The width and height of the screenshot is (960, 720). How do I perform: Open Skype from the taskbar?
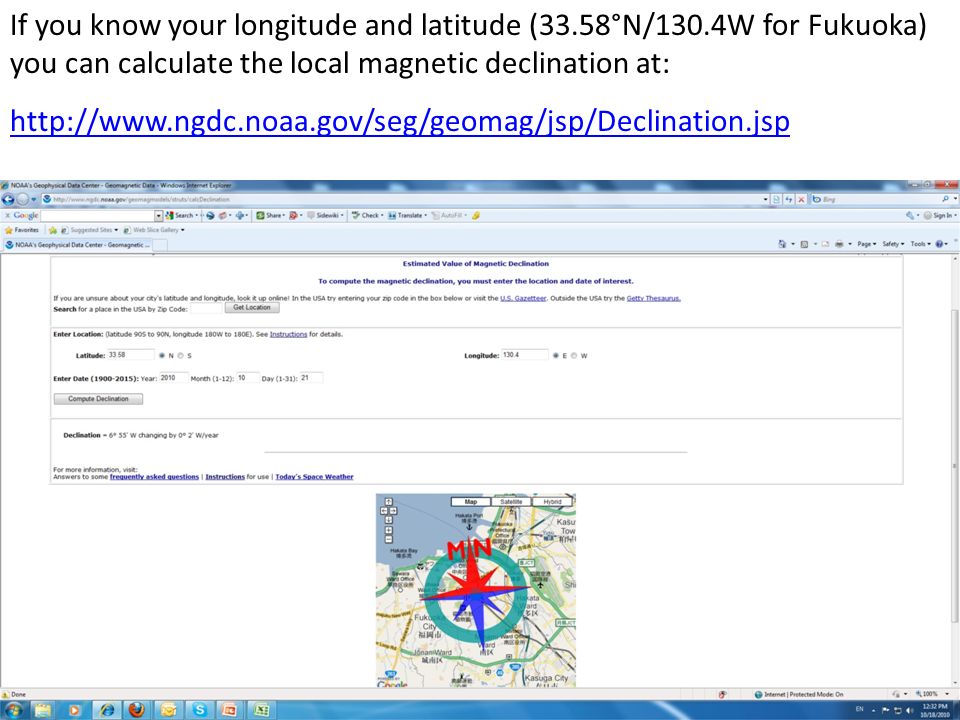point(199,710)
